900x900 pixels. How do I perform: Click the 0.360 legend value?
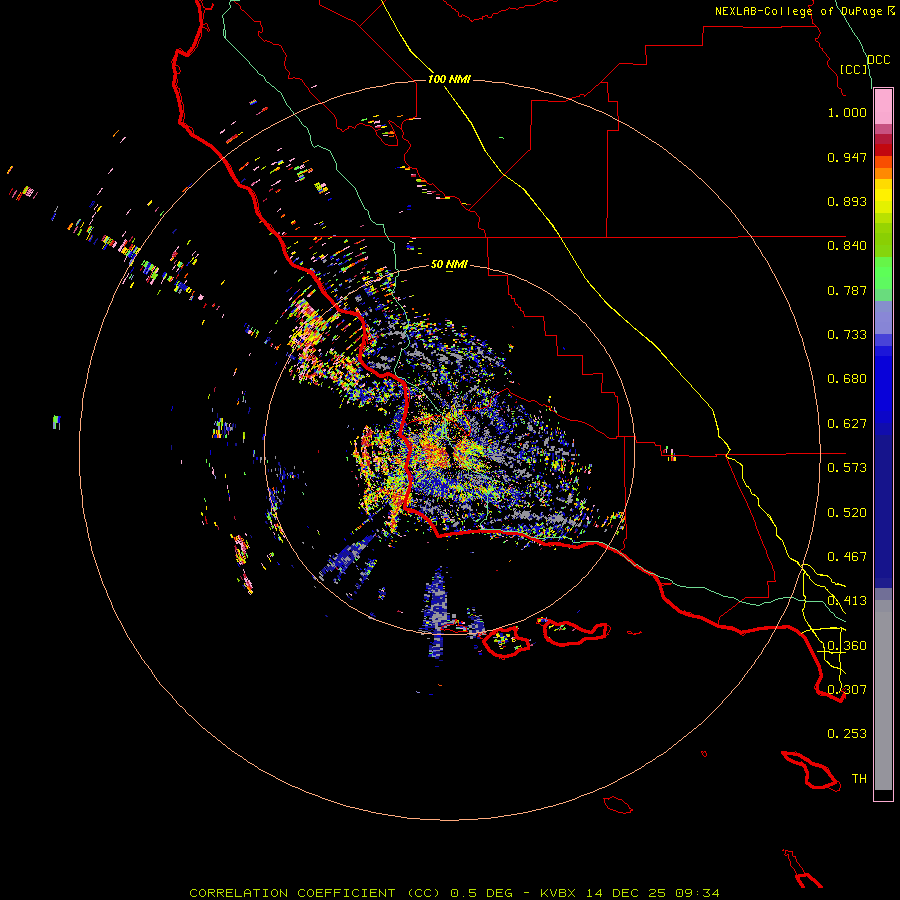click(x=847, y=646)
